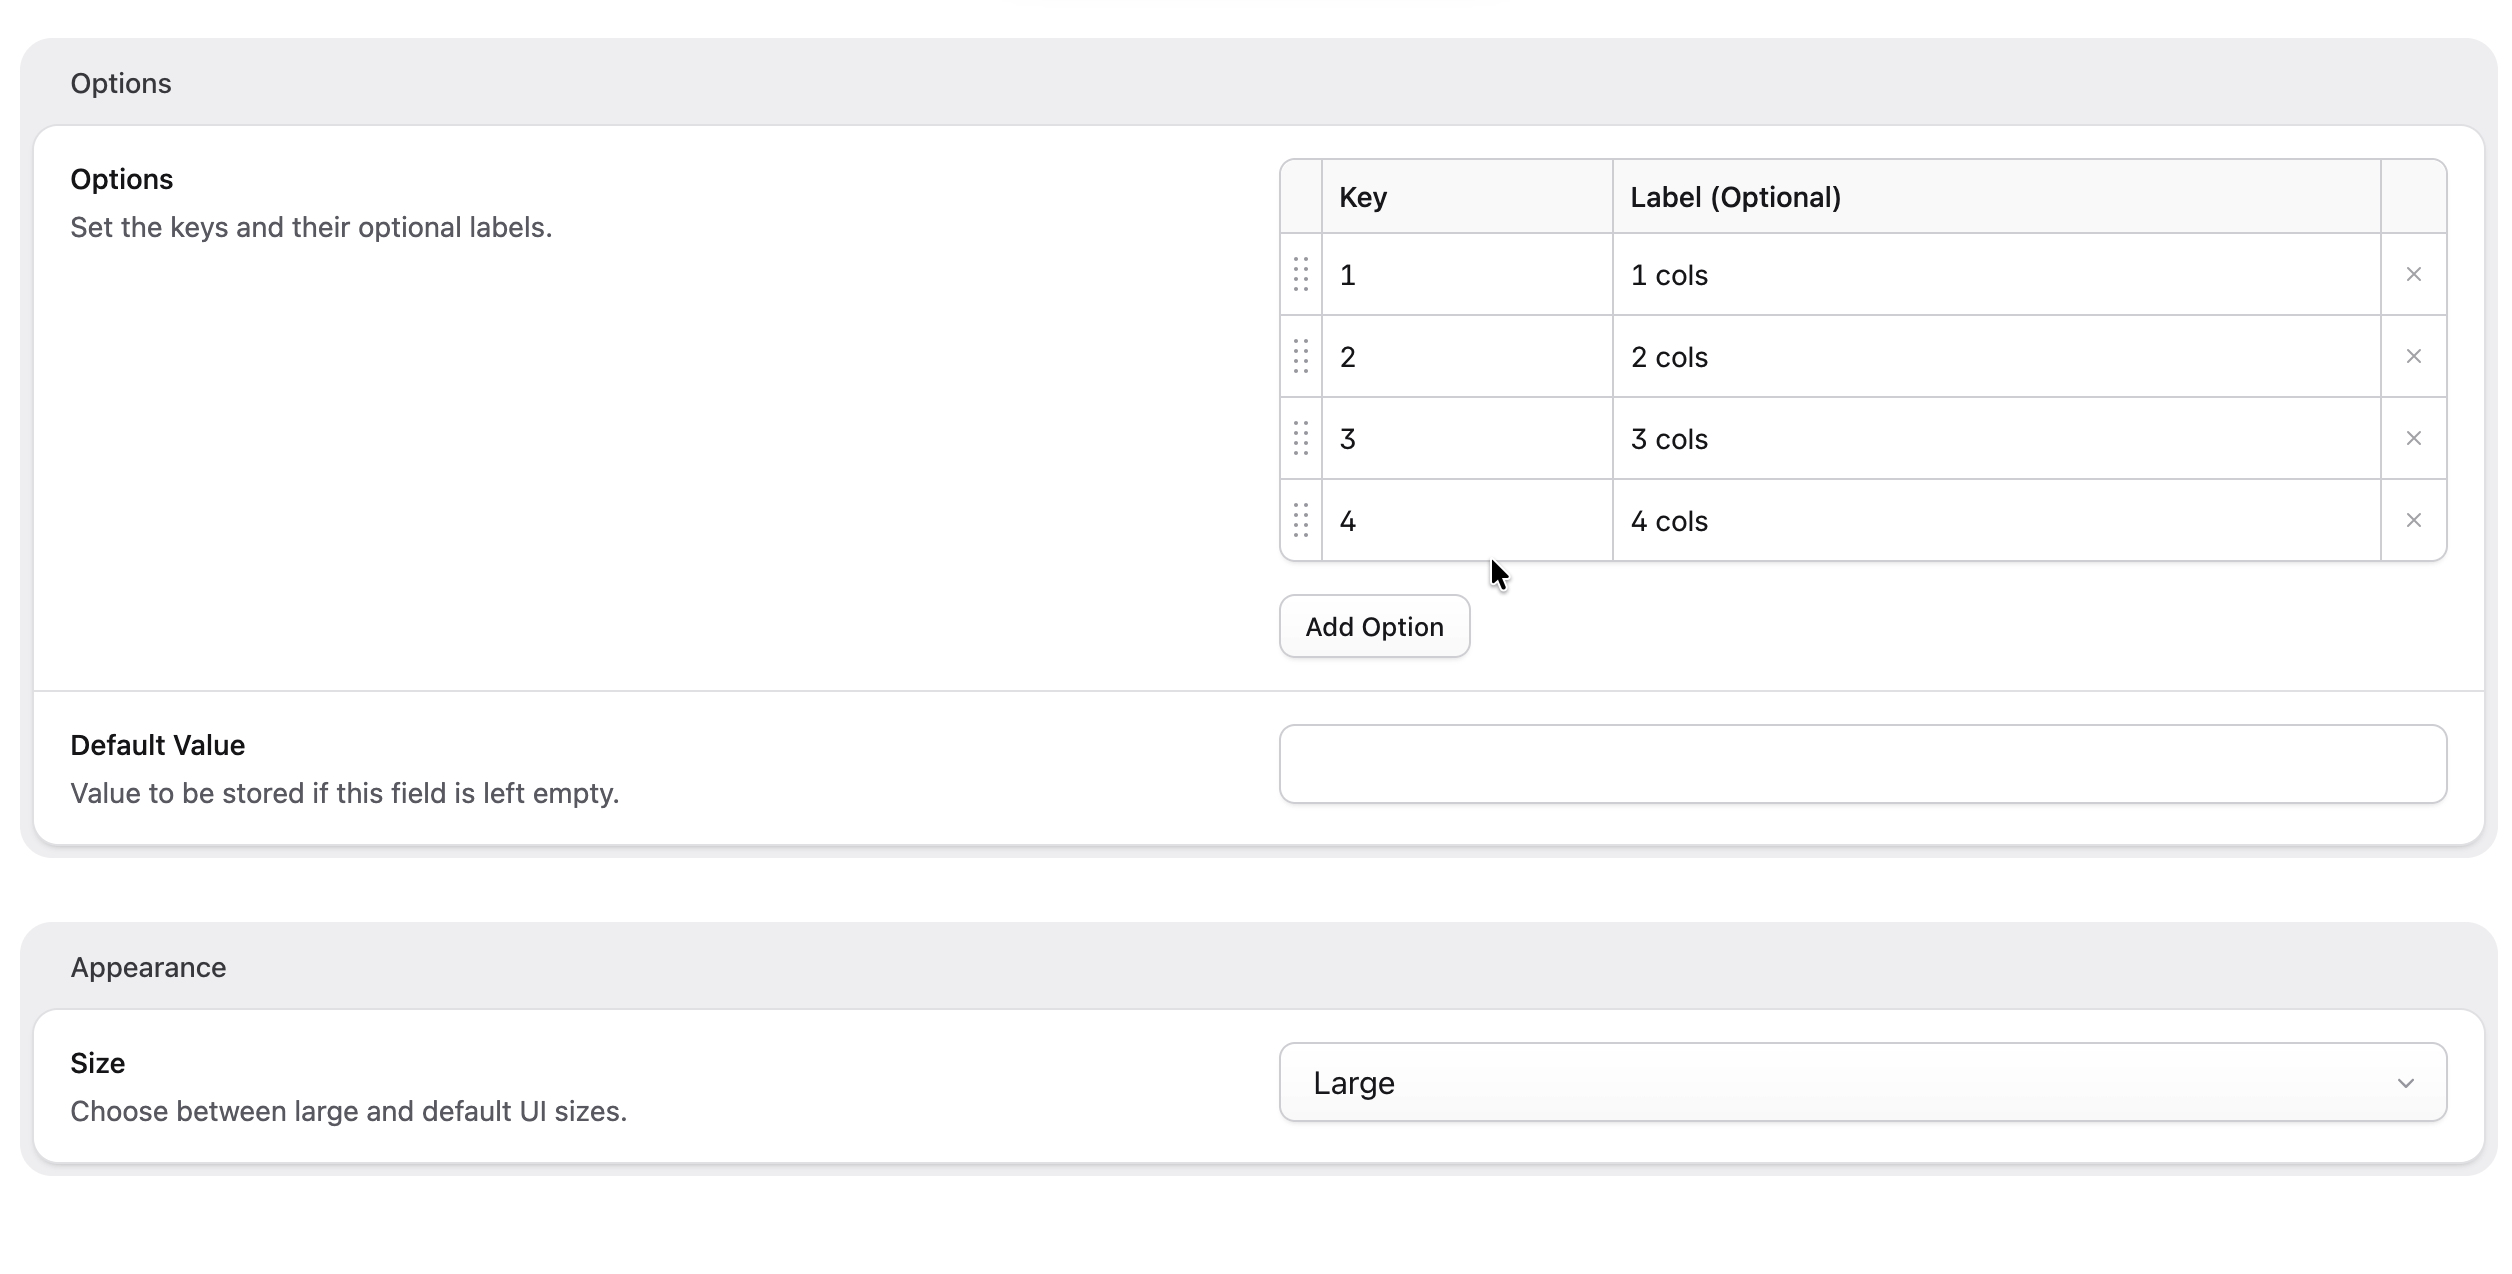The image size is (2512, 1274).
Task: Remove the '2 cols' option row
Action: 2413,356
